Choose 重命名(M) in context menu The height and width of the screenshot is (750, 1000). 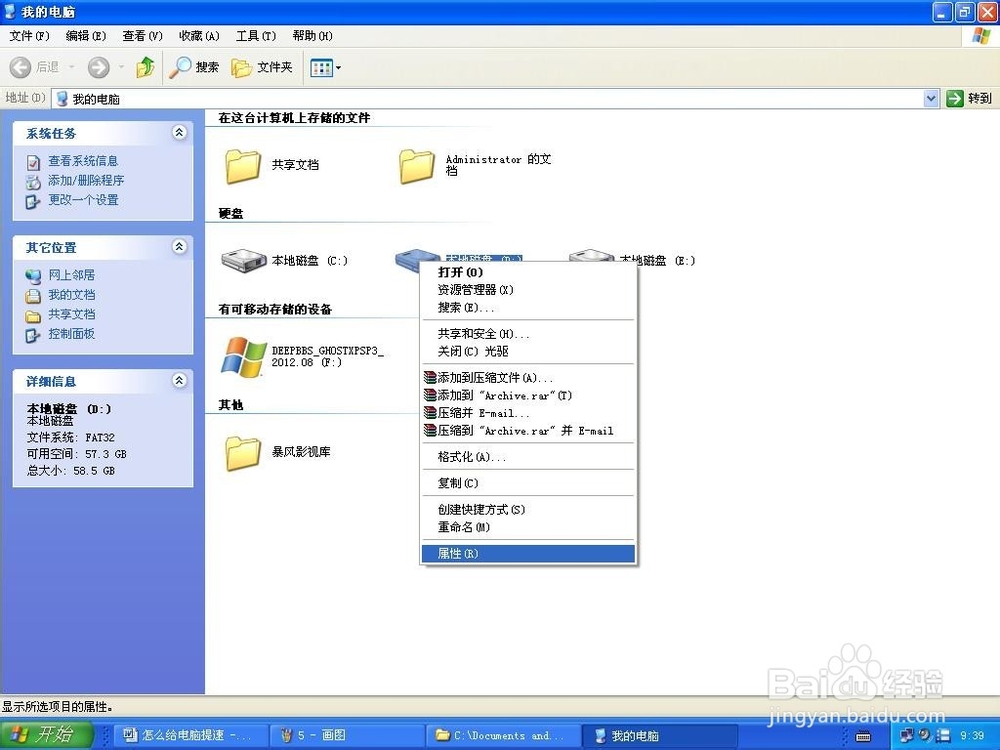[528, 527]
